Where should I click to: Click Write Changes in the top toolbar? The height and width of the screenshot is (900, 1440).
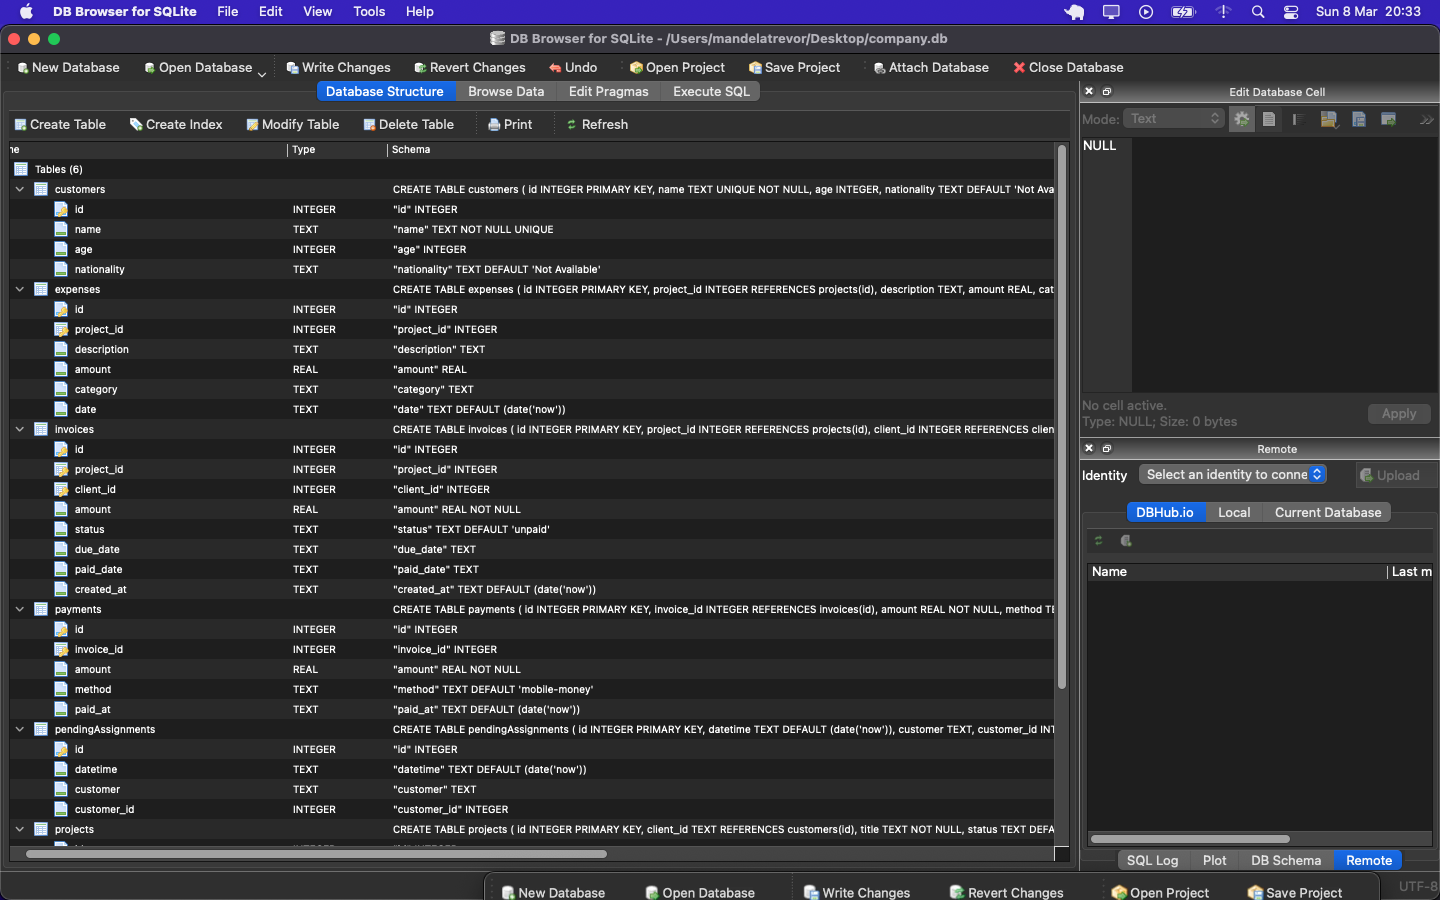click(x=338, y=67)
